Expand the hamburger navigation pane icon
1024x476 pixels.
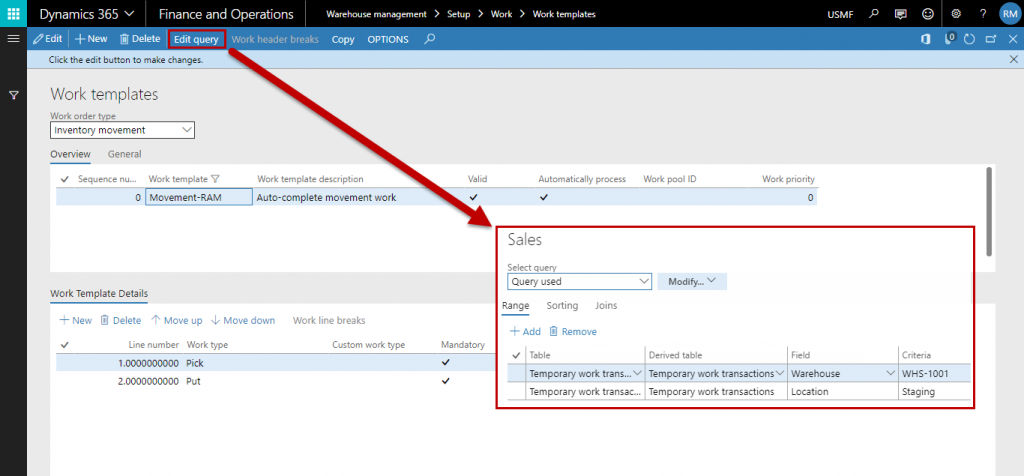tap(13, 39)
